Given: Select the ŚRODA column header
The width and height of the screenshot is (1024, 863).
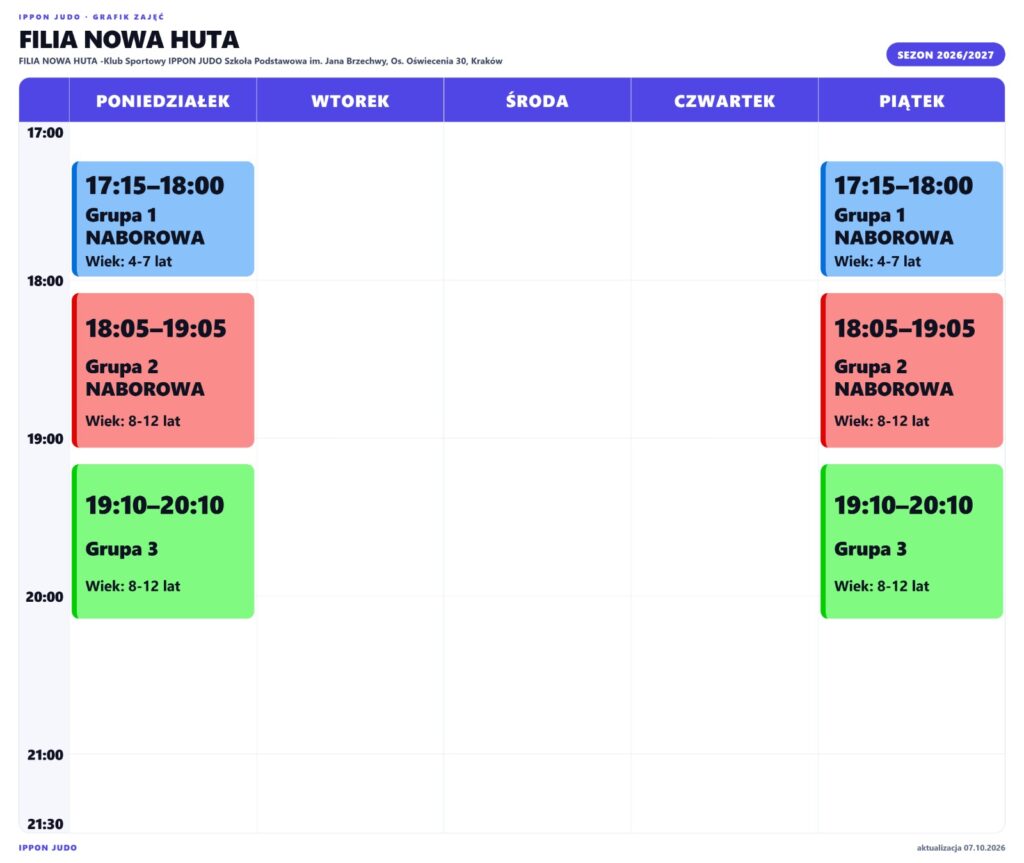Looking at the screenshot, I should [537, 101].
